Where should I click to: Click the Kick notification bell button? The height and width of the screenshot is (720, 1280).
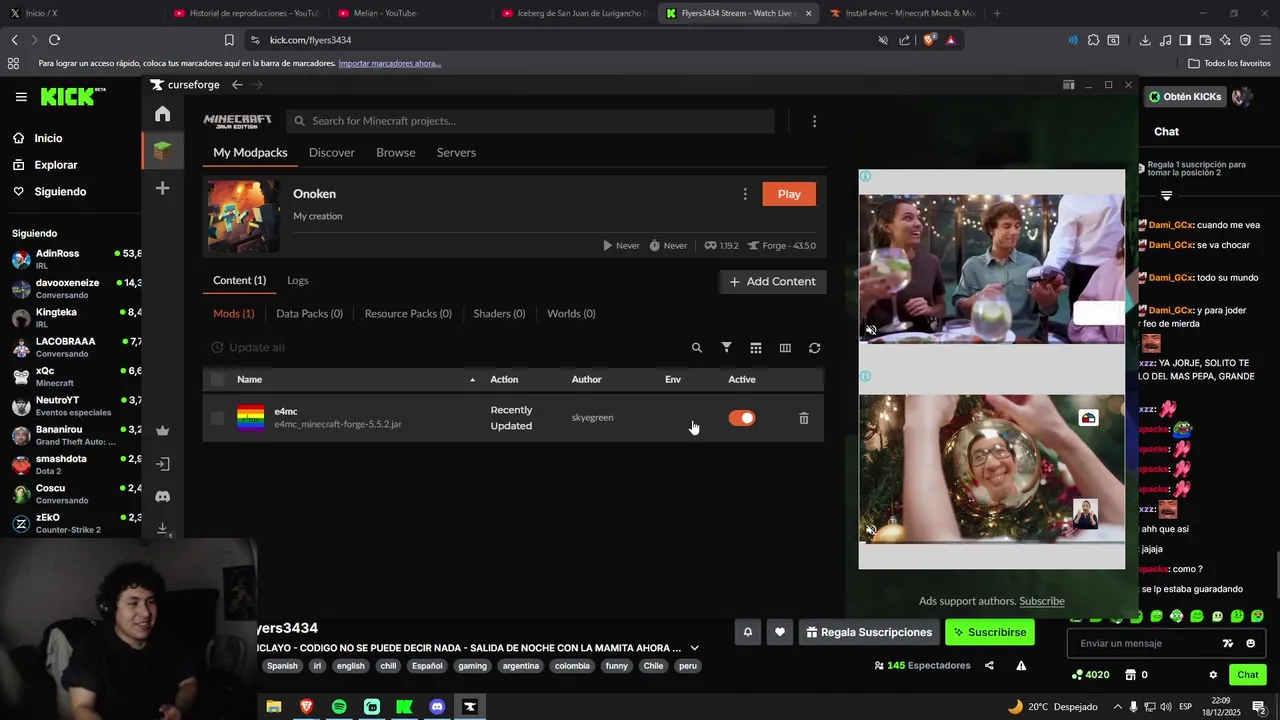click(747, 632)
